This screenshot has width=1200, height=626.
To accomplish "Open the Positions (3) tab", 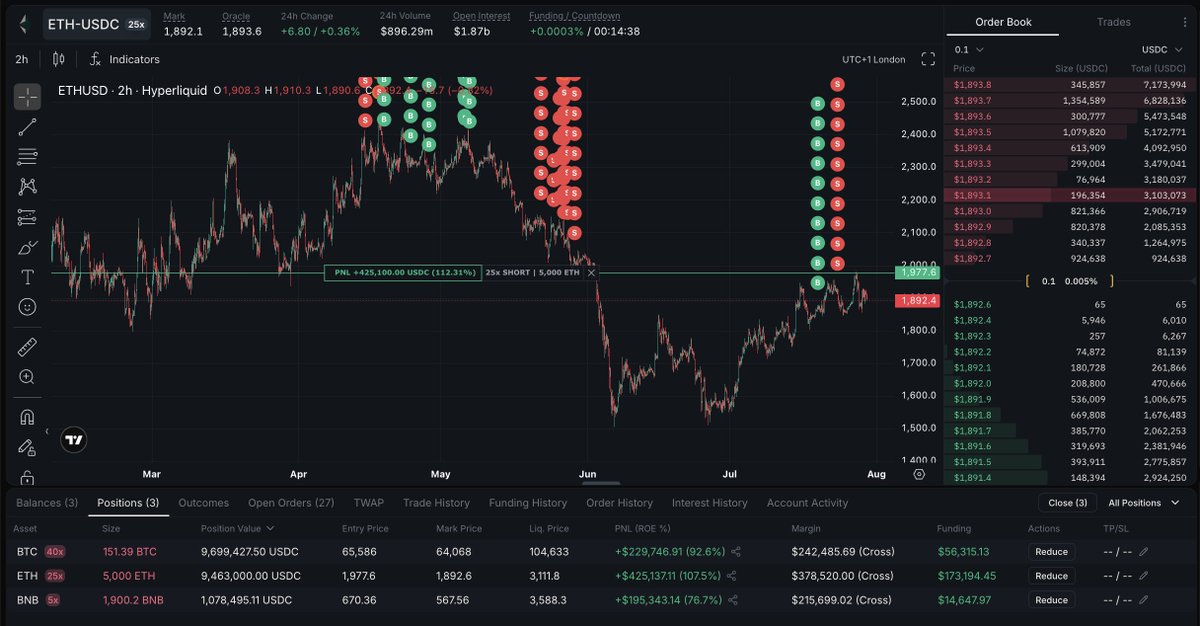I will (128, 503).
